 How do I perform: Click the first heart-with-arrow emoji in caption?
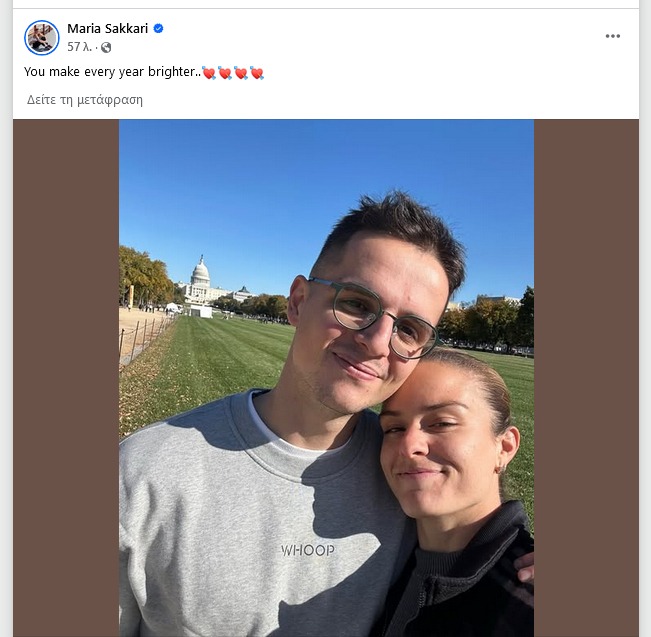(209, 73)
